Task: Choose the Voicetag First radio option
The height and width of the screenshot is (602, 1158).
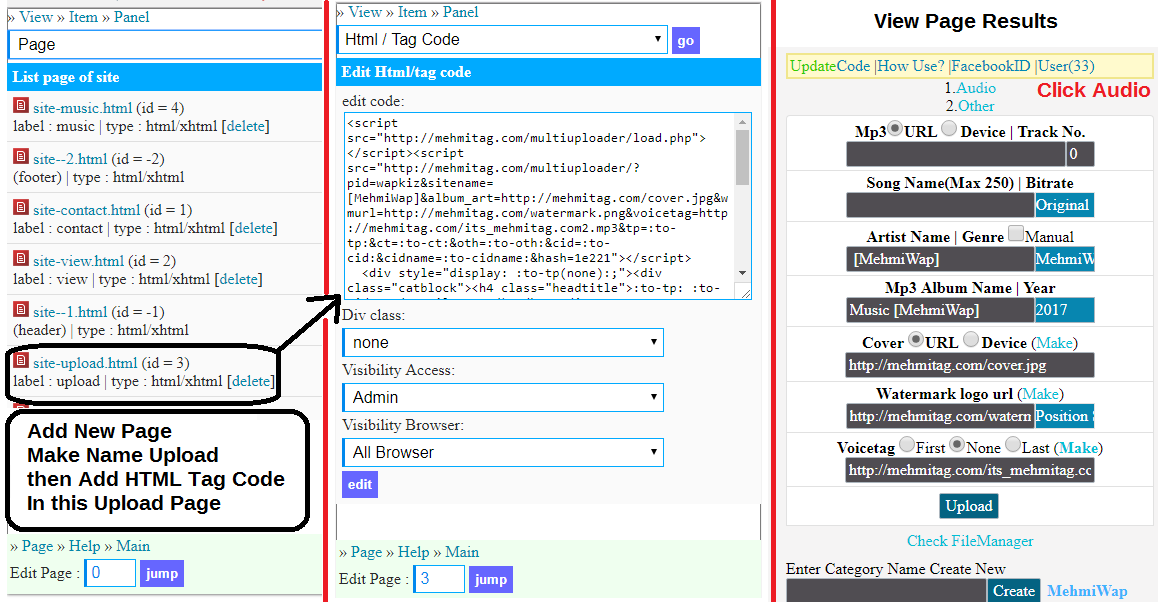Action: [x=907, y=446]
